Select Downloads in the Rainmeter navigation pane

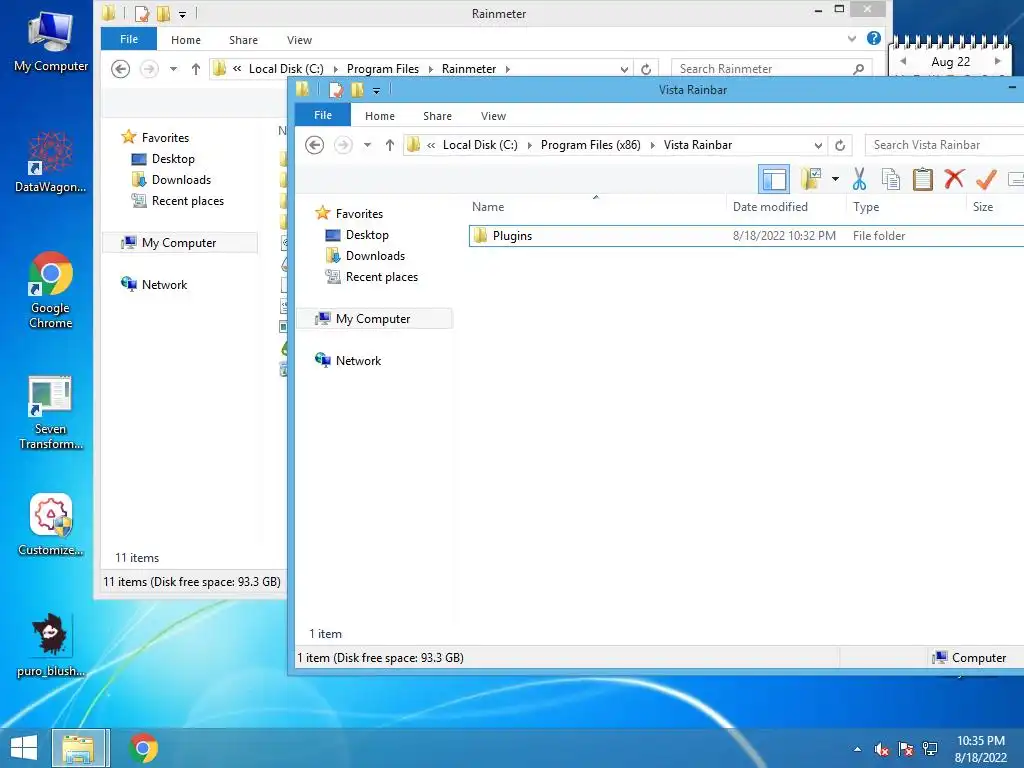(x=182, y=180)
